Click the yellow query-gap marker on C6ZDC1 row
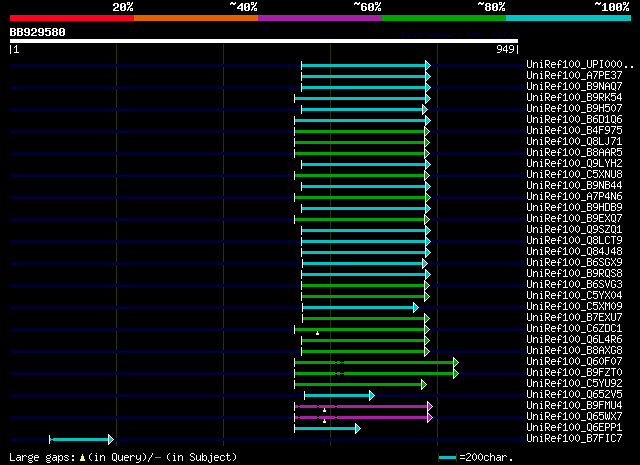The height and width of the screenshot is (465, 640). 318,334
